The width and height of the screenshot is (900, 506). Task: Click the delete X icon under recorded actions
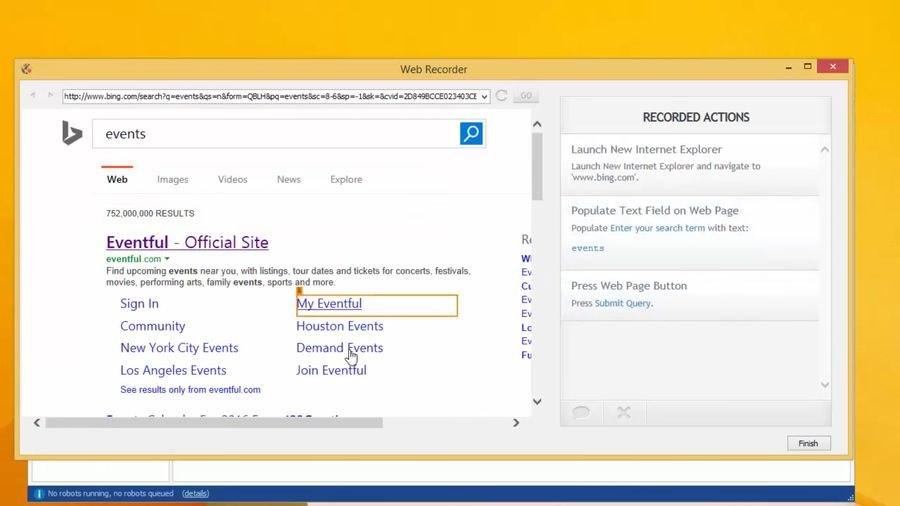coord(624,412)
